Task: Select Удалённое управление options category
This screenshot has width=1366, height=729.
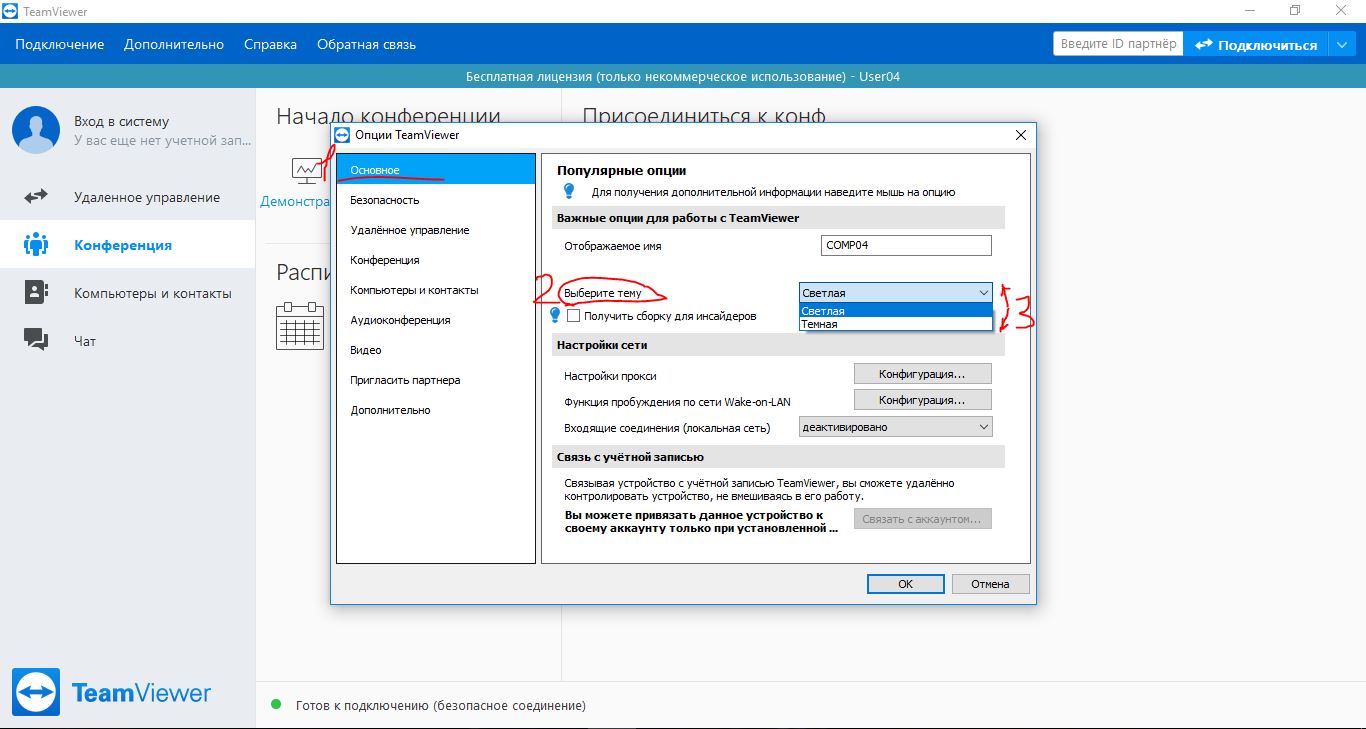Action: click(x=436, y=230)
